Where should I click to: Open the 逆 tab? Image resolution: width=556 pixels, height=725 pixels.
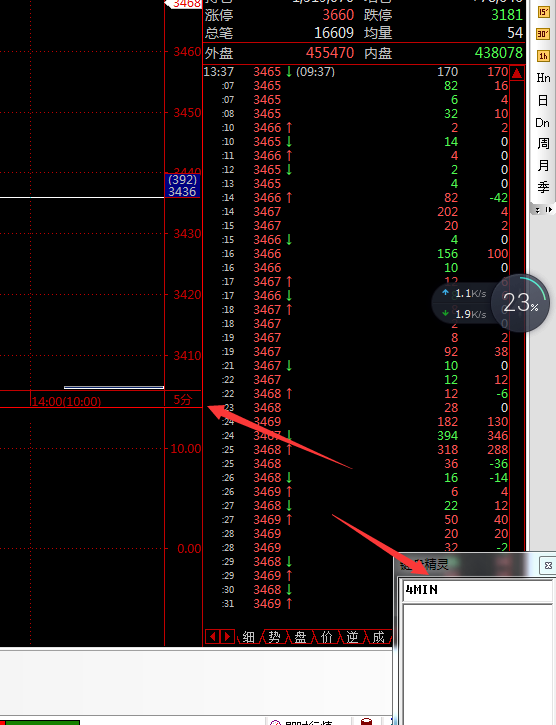pos(352,637)
